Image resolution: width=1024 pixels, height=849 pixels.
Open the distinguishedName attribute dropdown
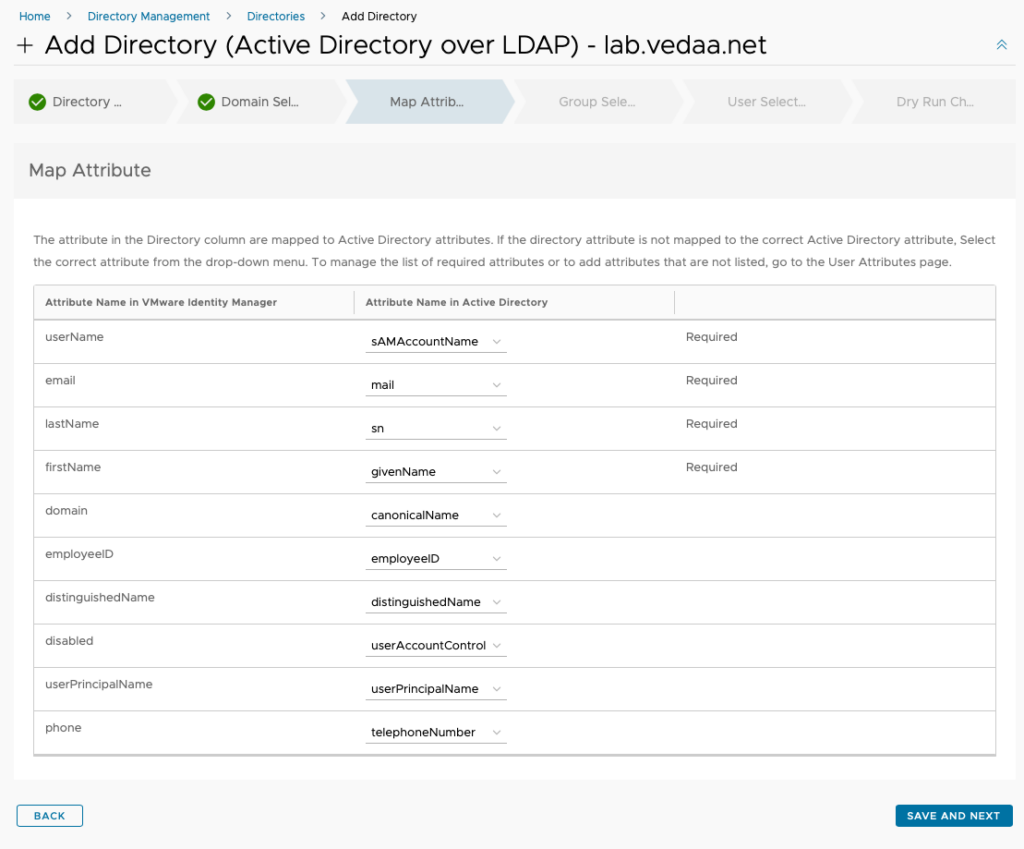point(436,602)
